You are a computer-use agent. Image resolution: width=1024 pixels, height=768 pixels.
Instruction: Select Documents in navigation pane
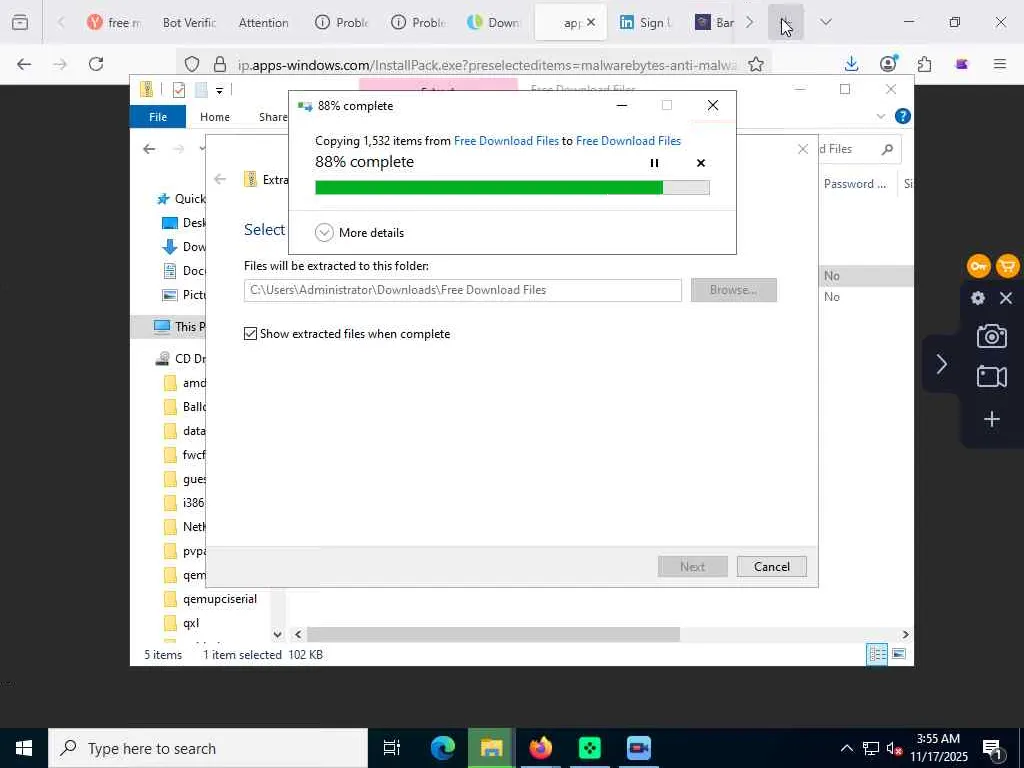(x=184, y=270)
